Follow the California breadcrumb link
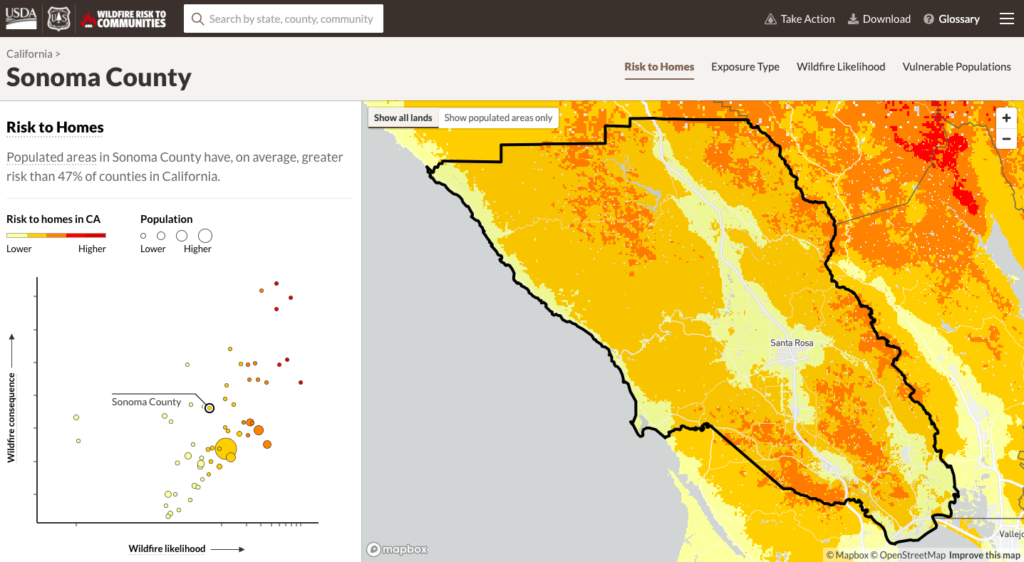Image resolution: width=1024 pixels, height=562 pixels. coord(30,53)
